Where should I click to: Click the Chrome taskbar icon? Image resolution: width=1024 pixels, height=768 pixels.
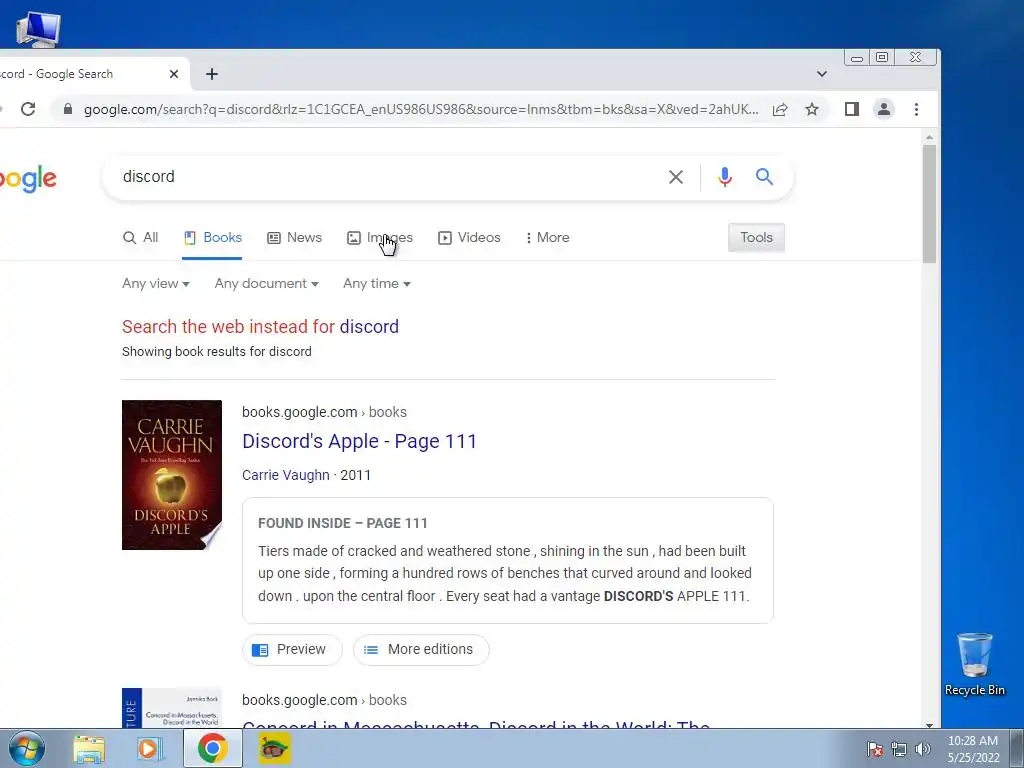click(x=212, y=748)
